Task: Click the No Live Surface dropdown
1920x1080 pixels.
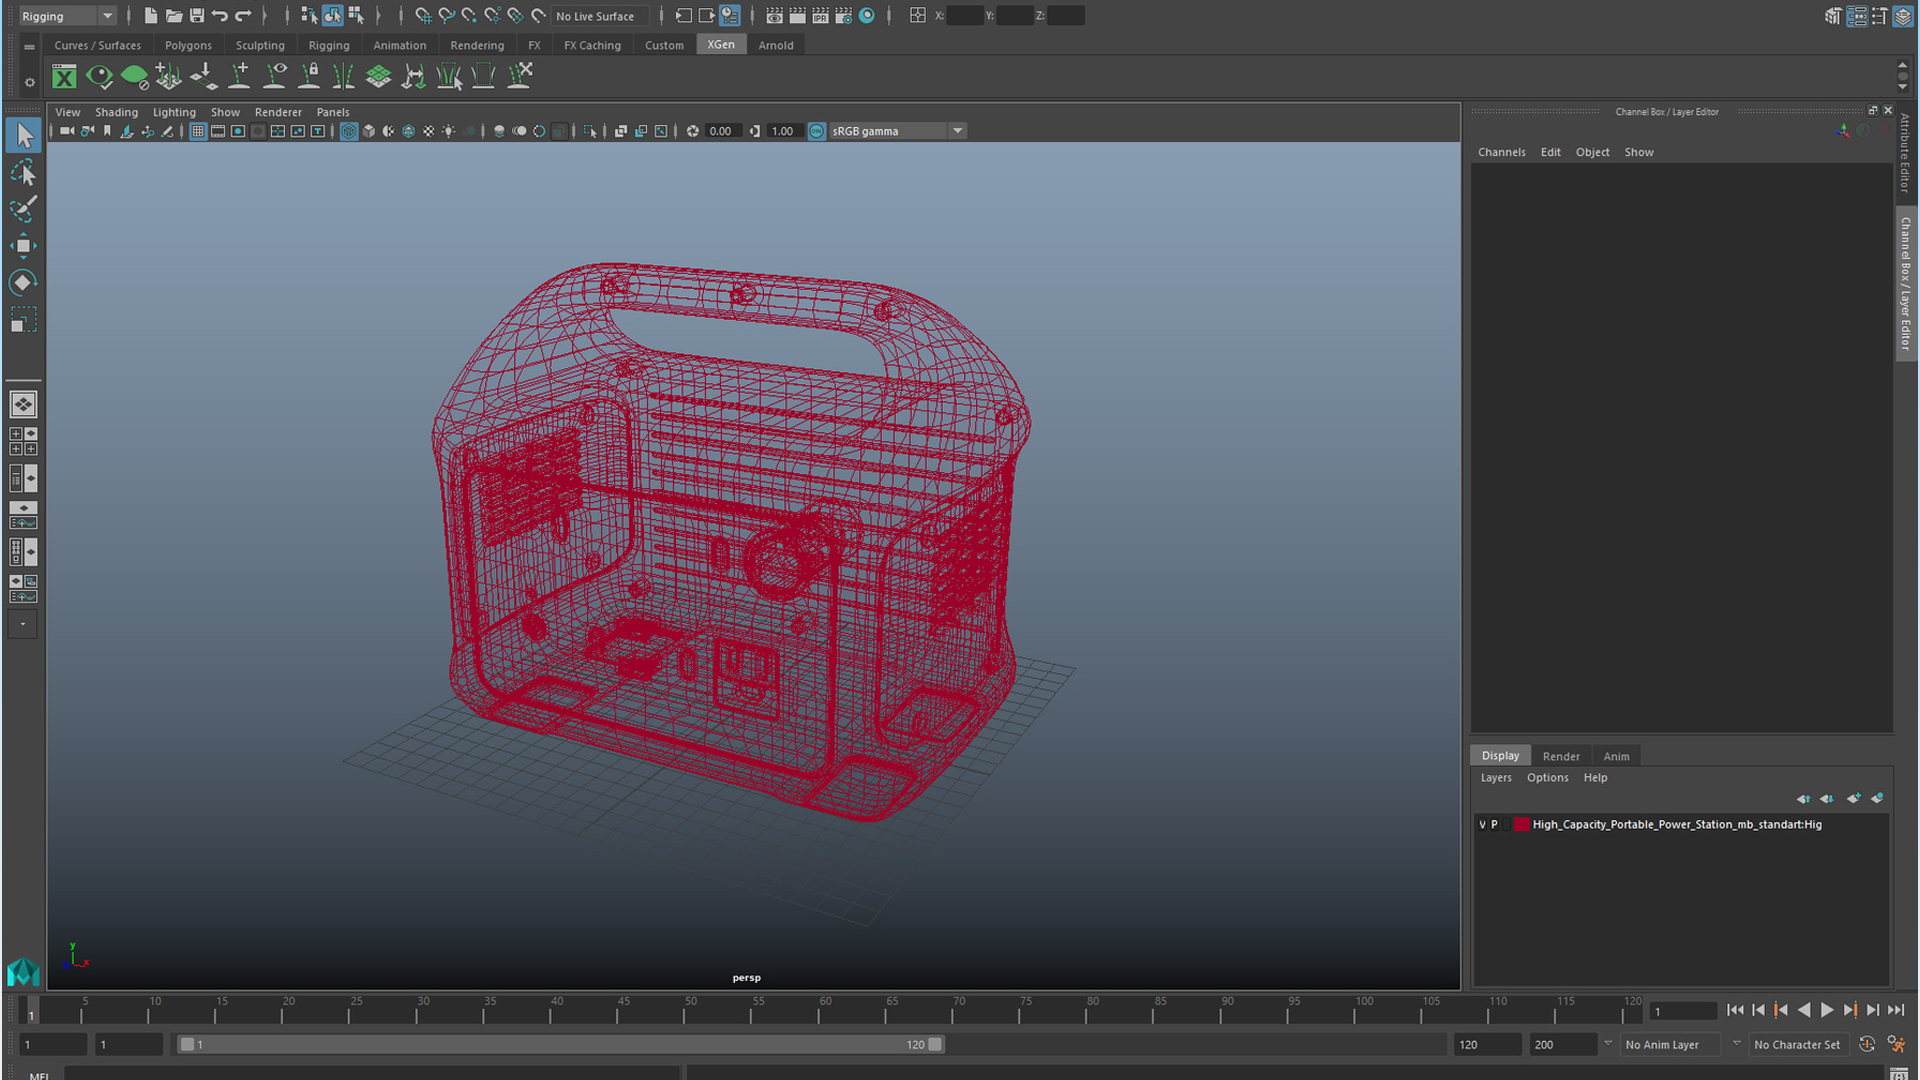Action: 596,15
